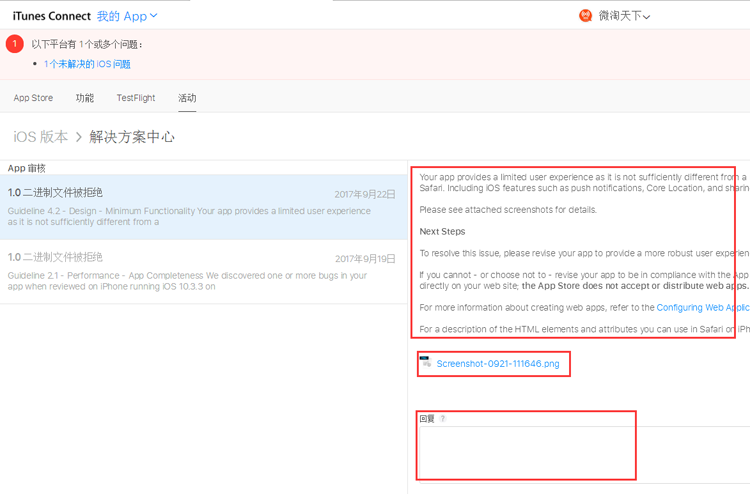This screenshot has width=750, height=494.
Task: Click the screenshot attachment file icon
Action: 425,362
